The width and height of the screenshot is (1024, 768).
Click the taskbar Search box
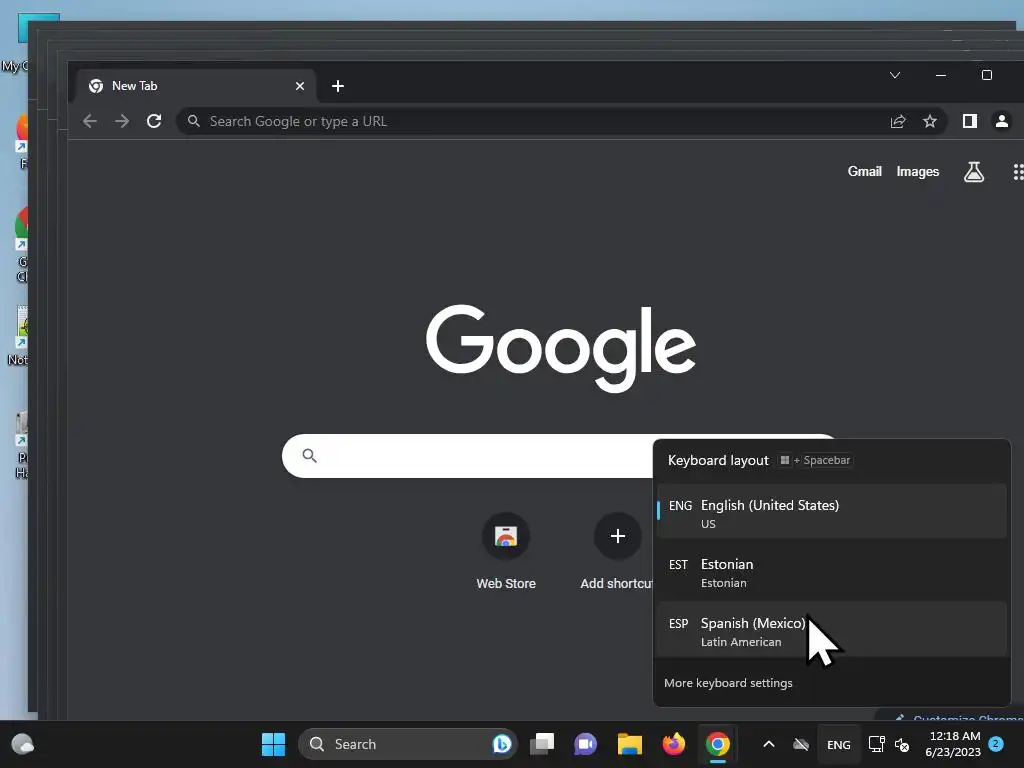click(x=407, y=744)
